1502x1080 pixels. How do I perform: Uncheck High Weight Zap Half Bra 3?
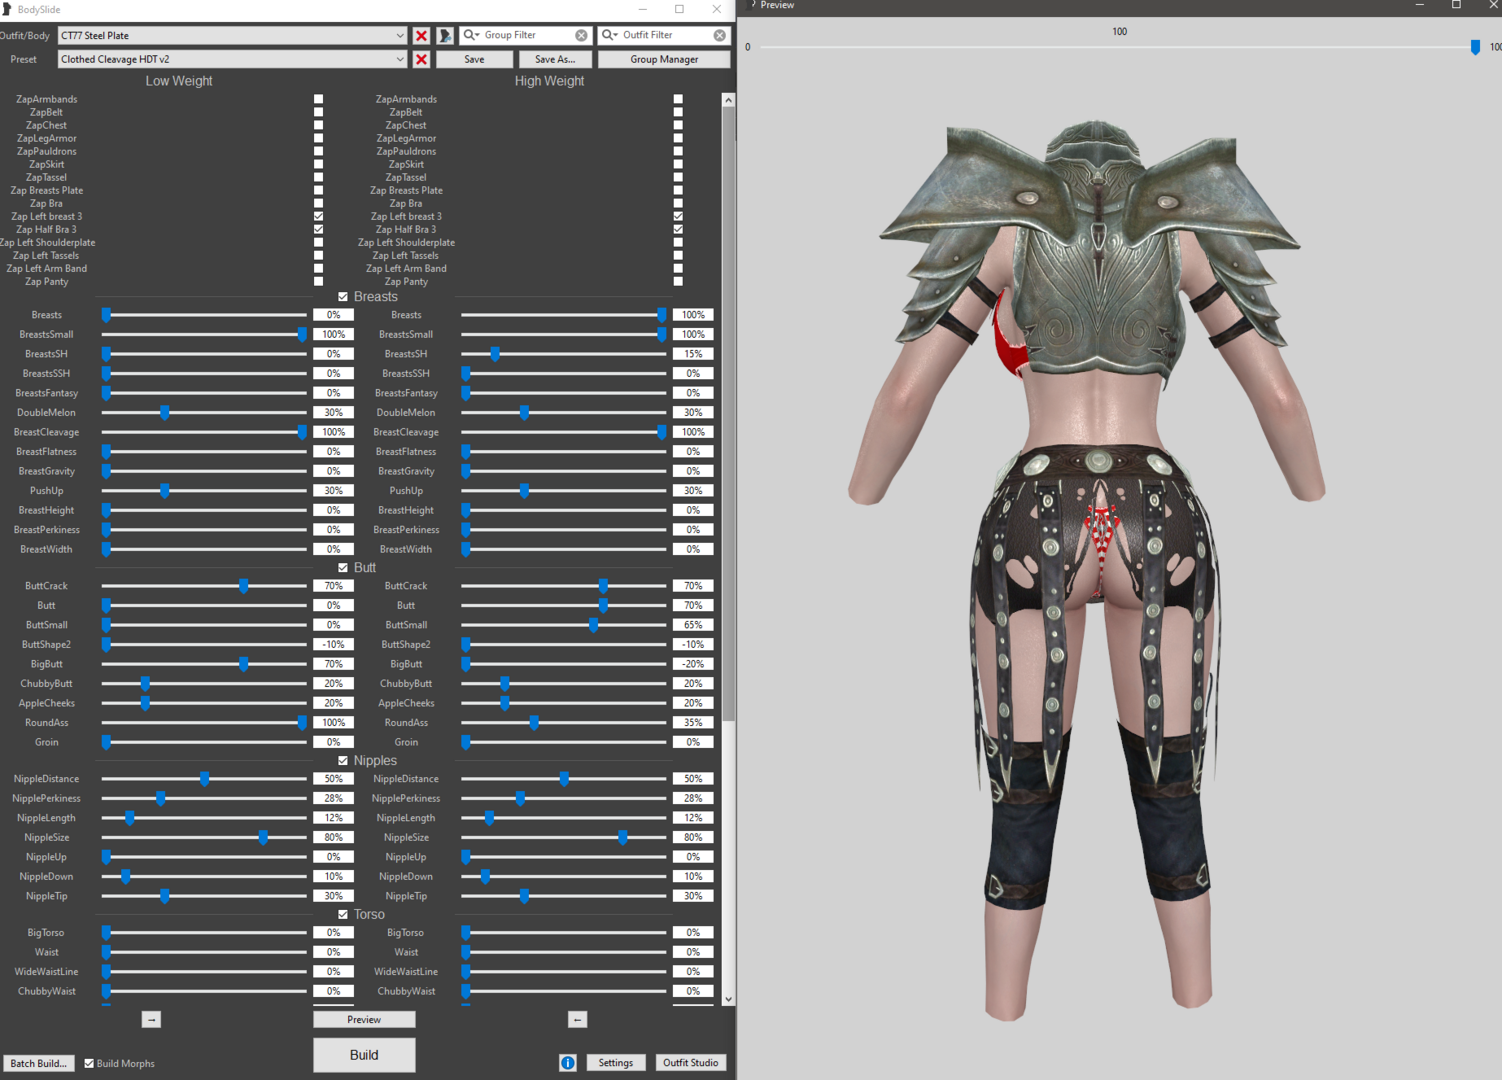[678, 229]
